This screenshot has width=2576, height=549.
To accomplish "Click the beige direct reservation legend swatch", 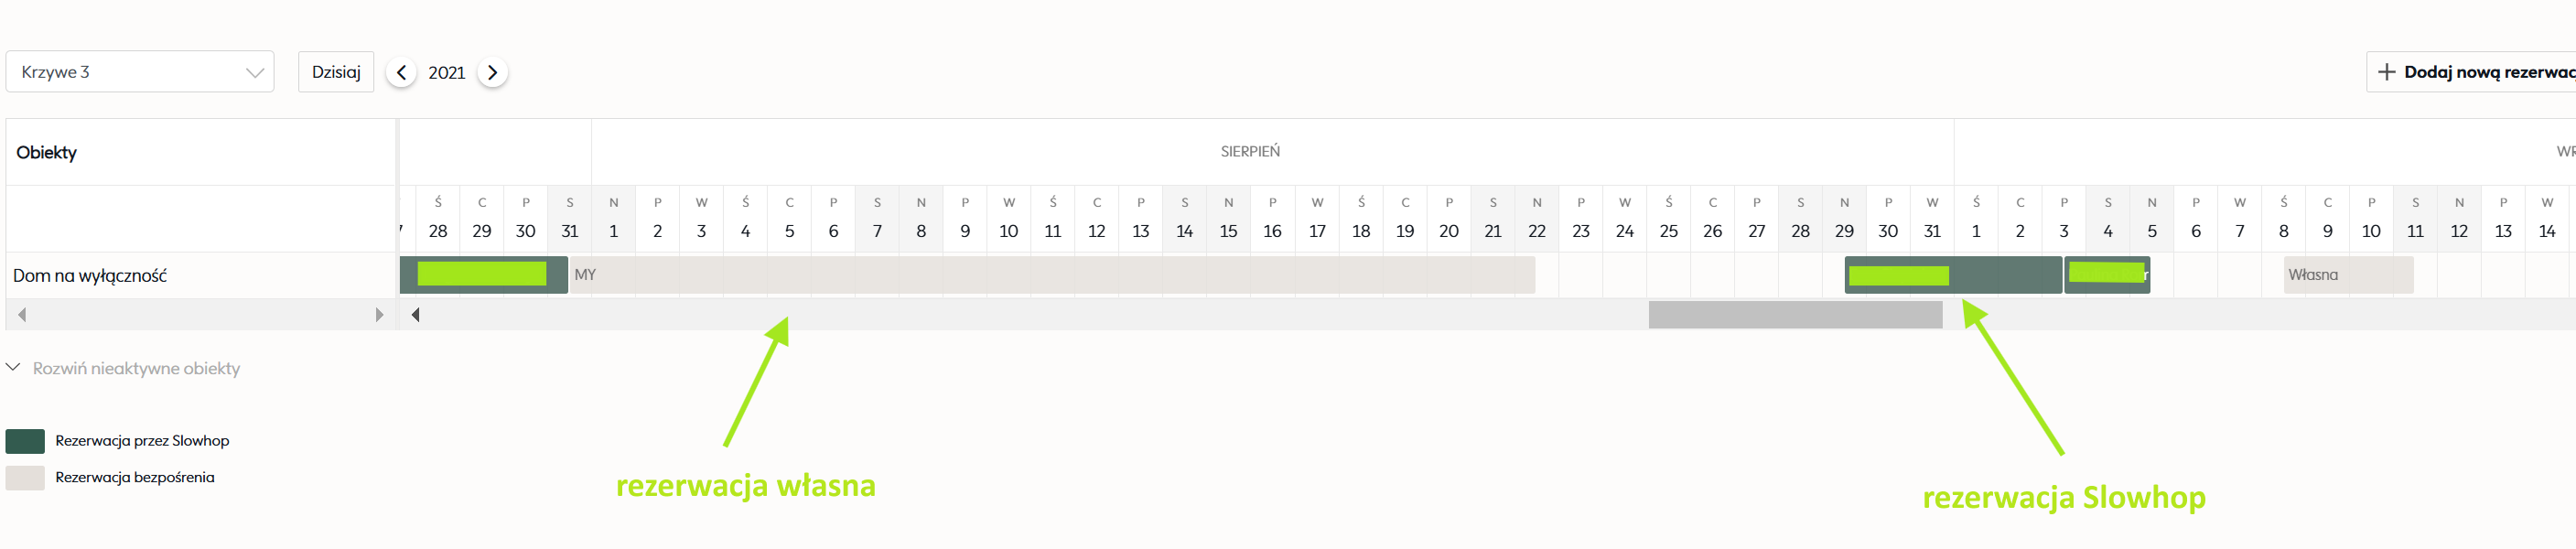I will 25,478.
